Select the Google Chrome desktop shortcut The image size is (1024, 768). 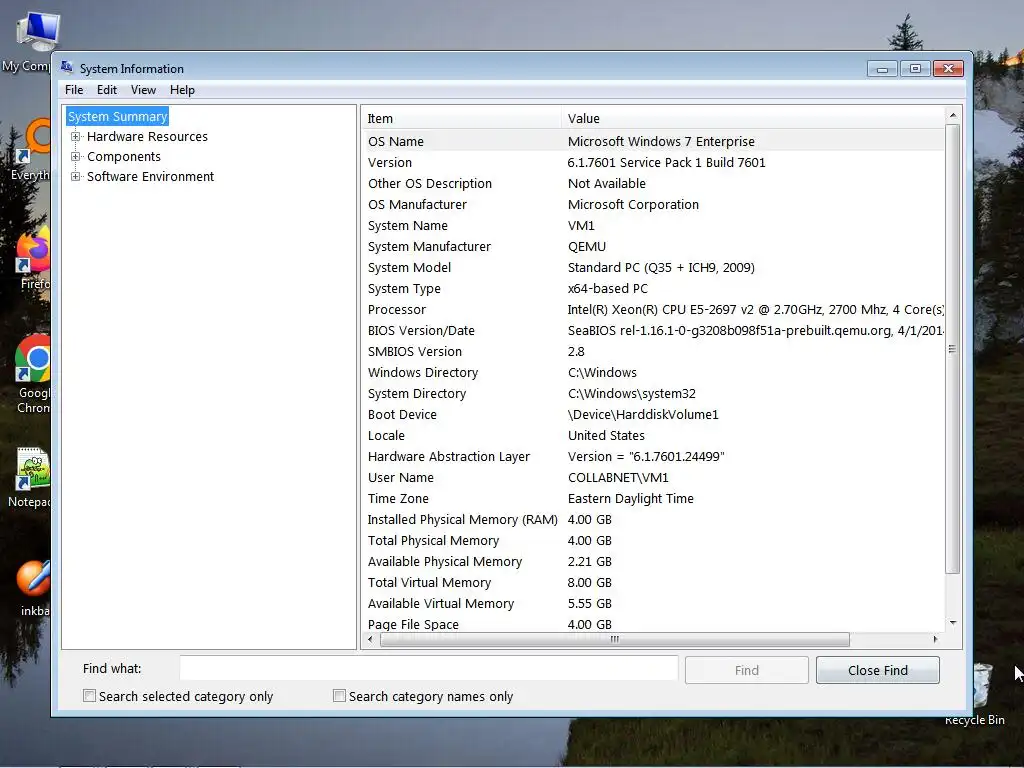tap(31, 375)
